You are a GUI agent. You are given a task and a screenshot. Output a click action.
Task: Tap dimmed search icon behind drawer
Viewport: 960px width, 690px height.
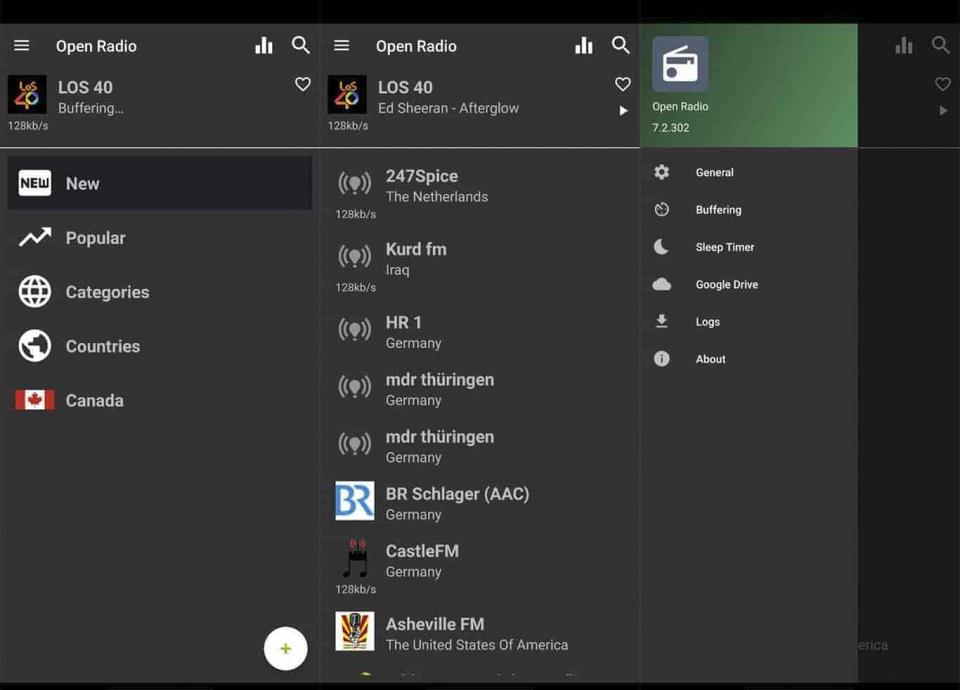point(941,45)
